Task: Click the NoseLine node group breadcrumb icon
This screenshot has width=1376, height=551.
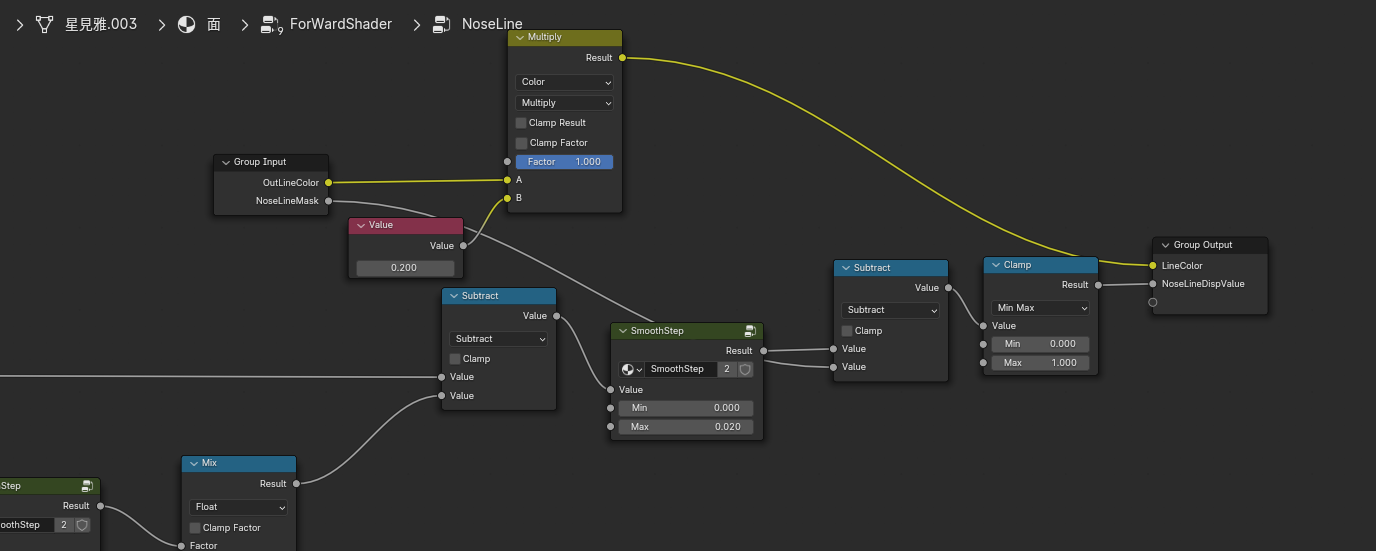Action: (x=442, y=25)
